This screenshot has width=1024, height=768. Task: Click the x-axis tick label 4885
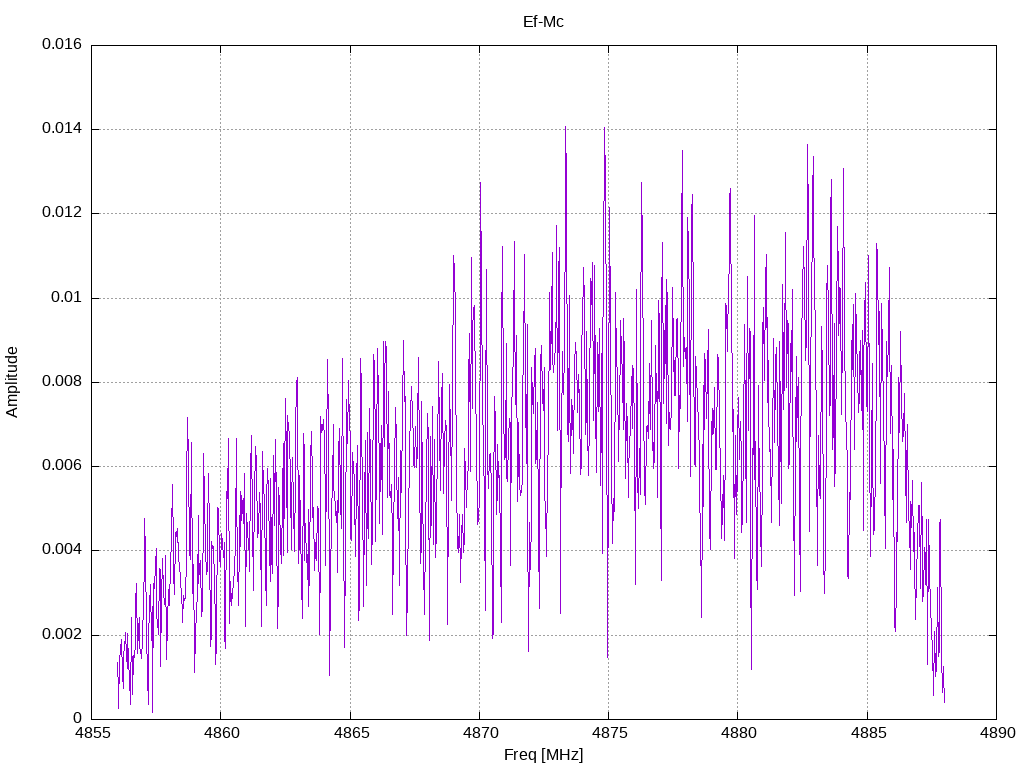coord(868,733)
